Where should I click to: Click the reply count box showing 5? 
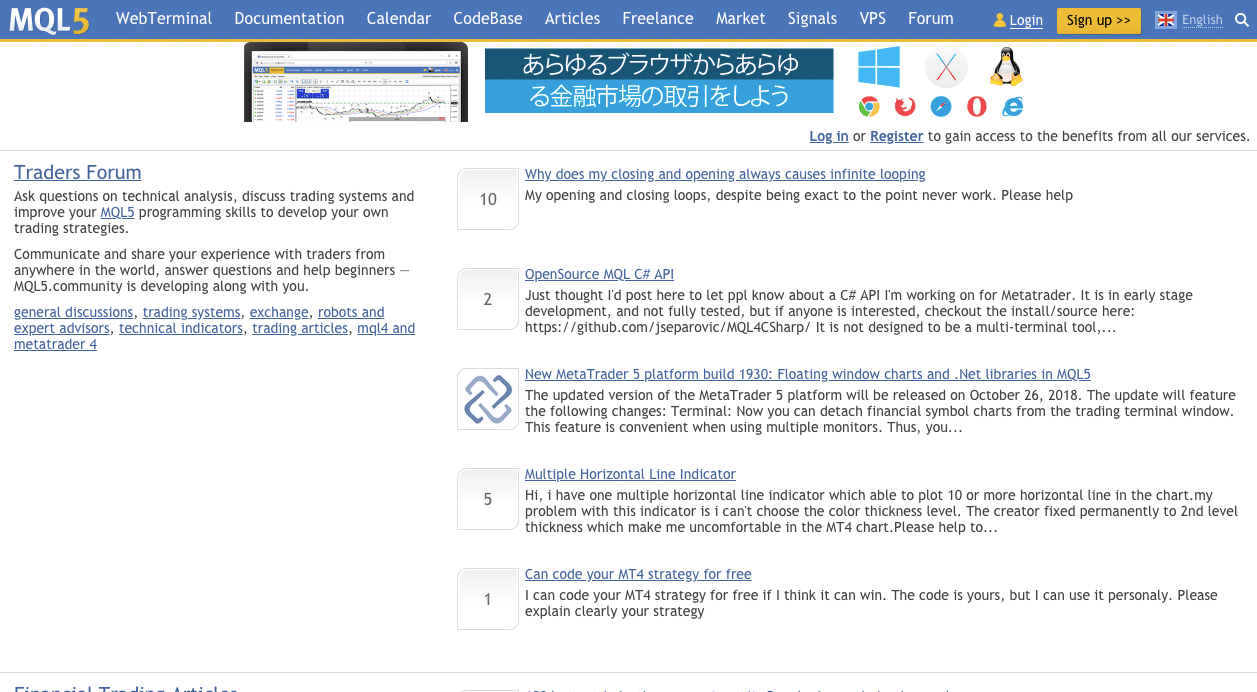488,499
